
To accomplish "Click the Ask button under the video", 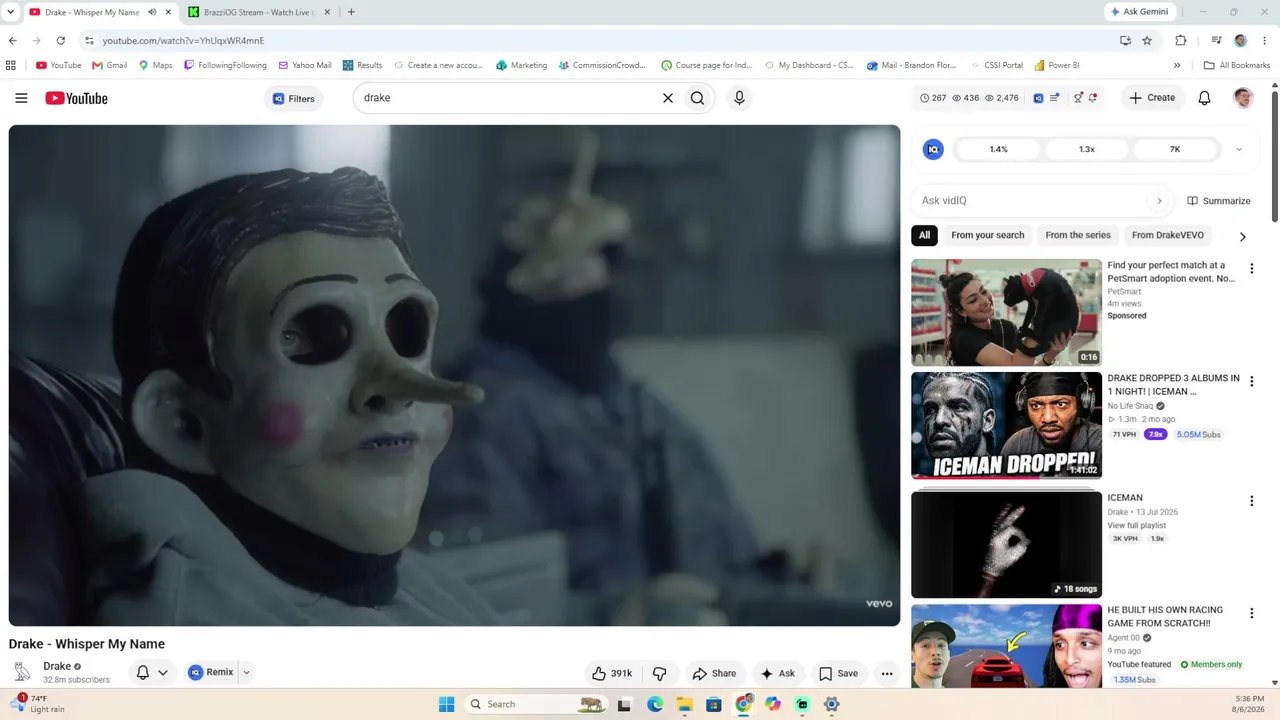I will click(778, 673).
